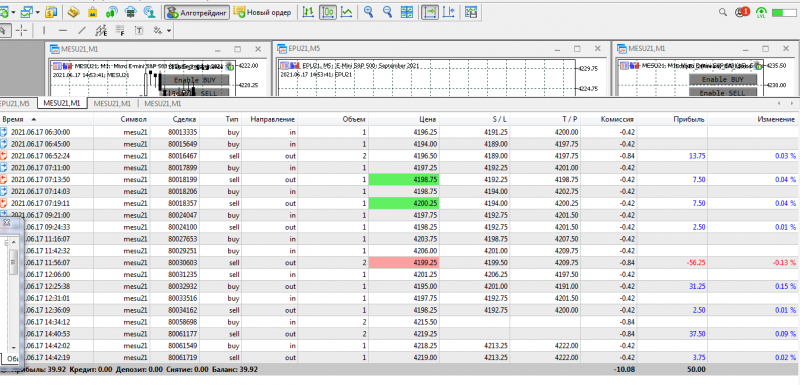Click Enable SELL in right MESU21 chart
Viewport: 800px width, 385px height.
(x=723, y=92)
